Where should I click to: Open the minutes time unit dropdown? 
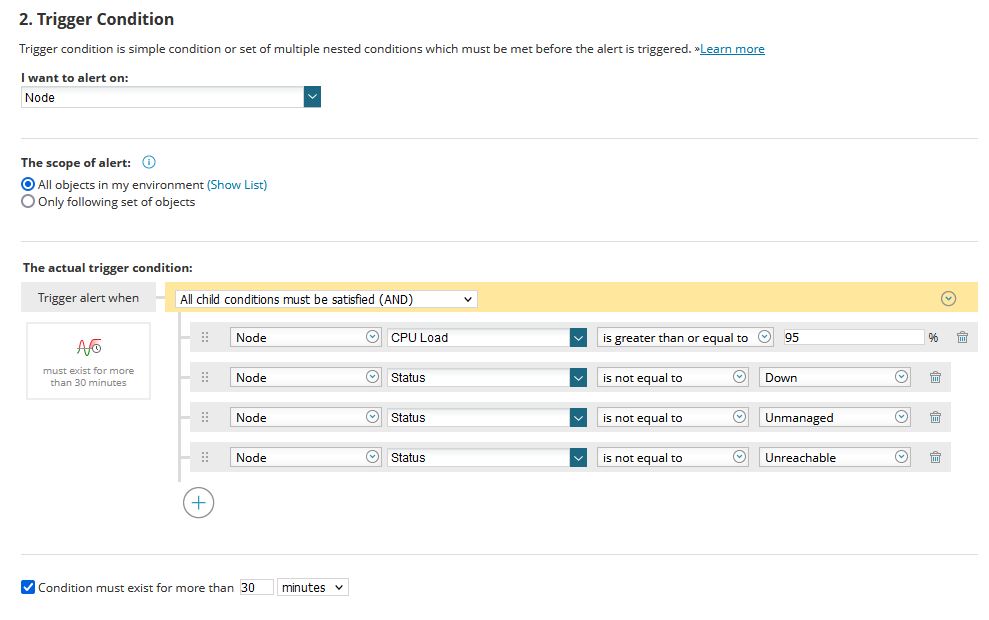[x=312, y=588]
